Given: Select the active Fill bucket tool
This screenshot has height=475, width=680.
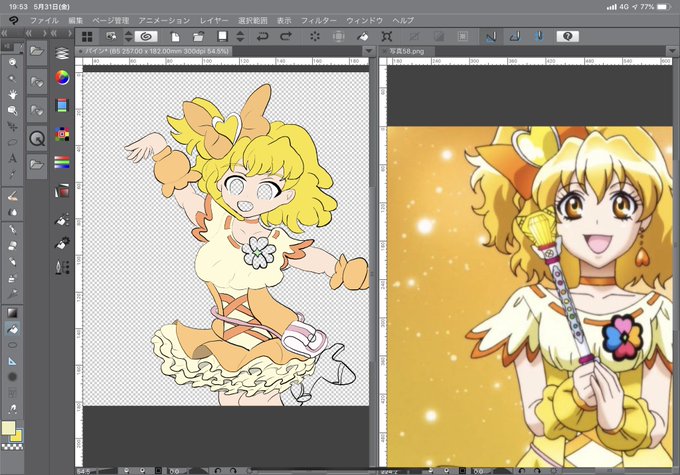Looking at the screenshot, I should (13, 329).
